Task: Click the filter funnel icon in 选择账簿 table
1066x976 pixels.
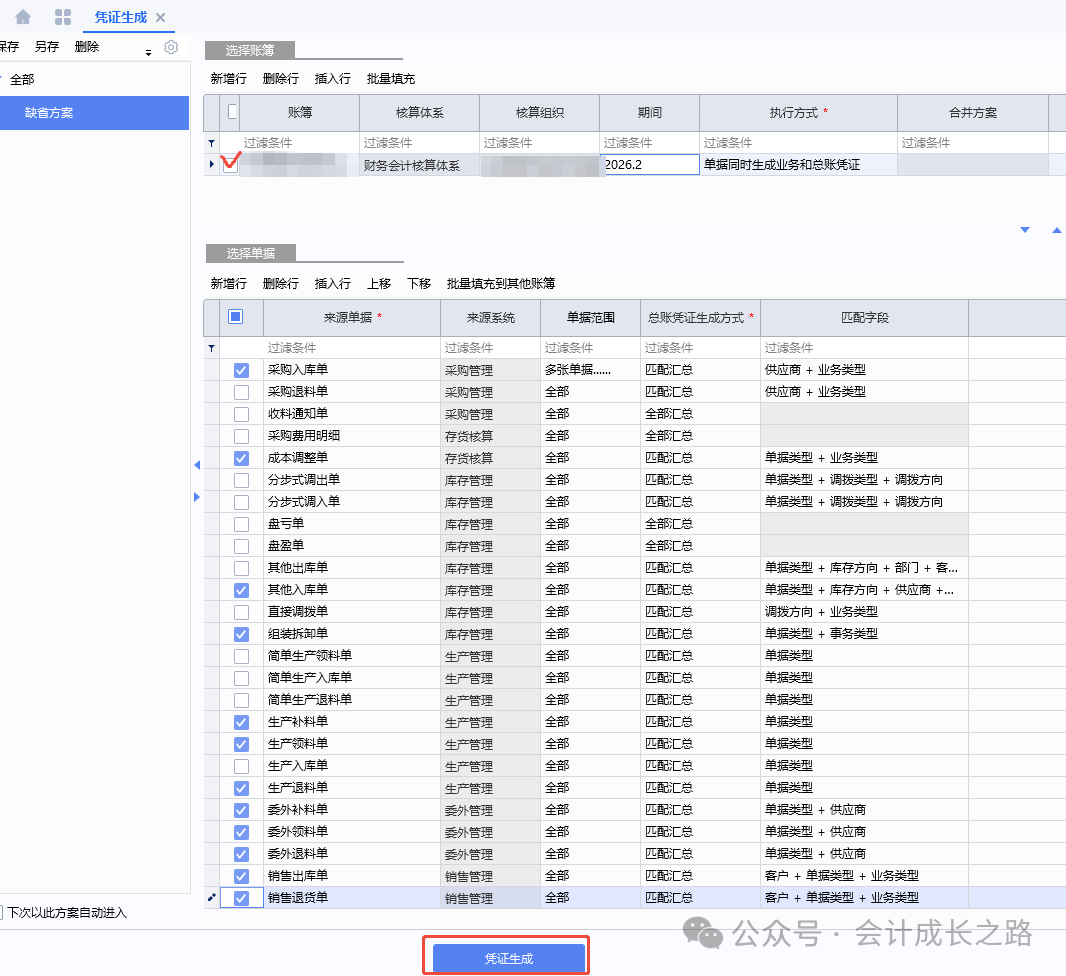Action: (x=210, y=144)
